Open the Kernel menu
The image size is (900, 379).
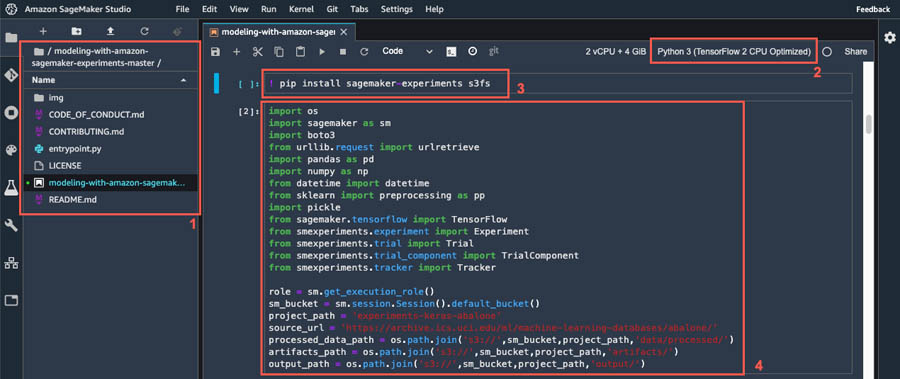pyautogui.click(x=301, y=9)
